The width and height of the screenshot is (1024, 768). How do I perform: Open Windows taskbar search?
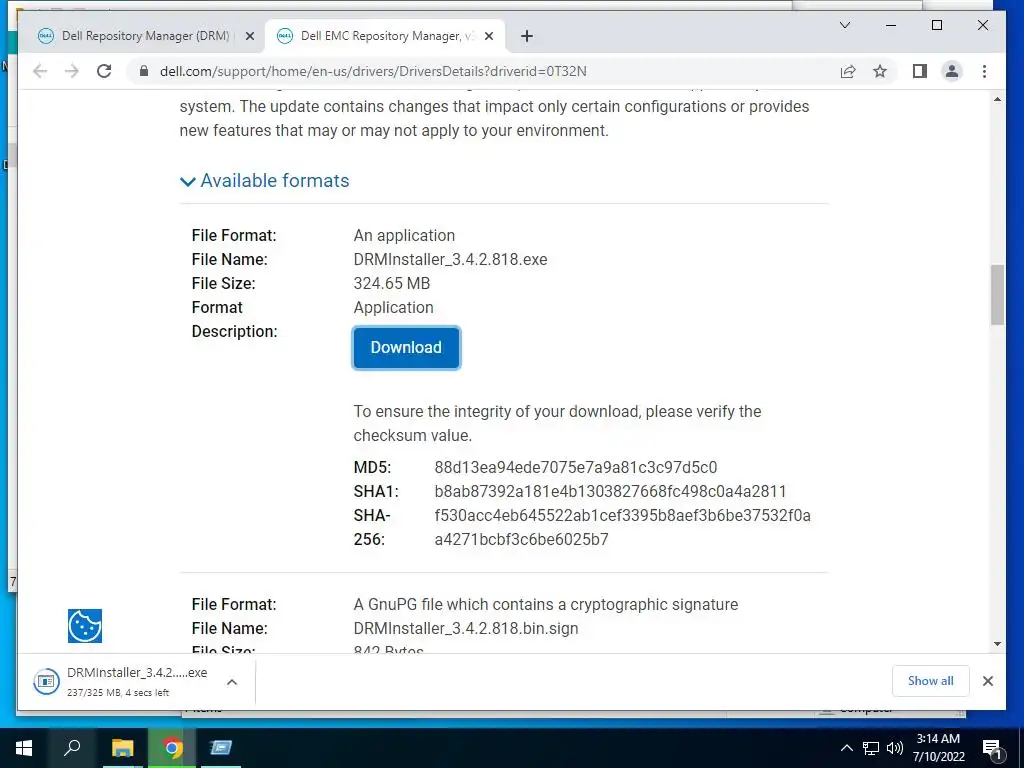pyautogui.click(x=72, y=748)
